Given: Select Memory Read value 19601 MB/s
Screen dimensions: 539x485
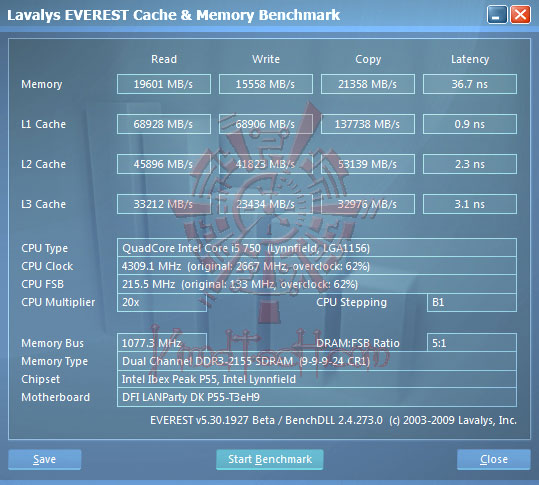Looking at the screenshot, I should 164,84.
